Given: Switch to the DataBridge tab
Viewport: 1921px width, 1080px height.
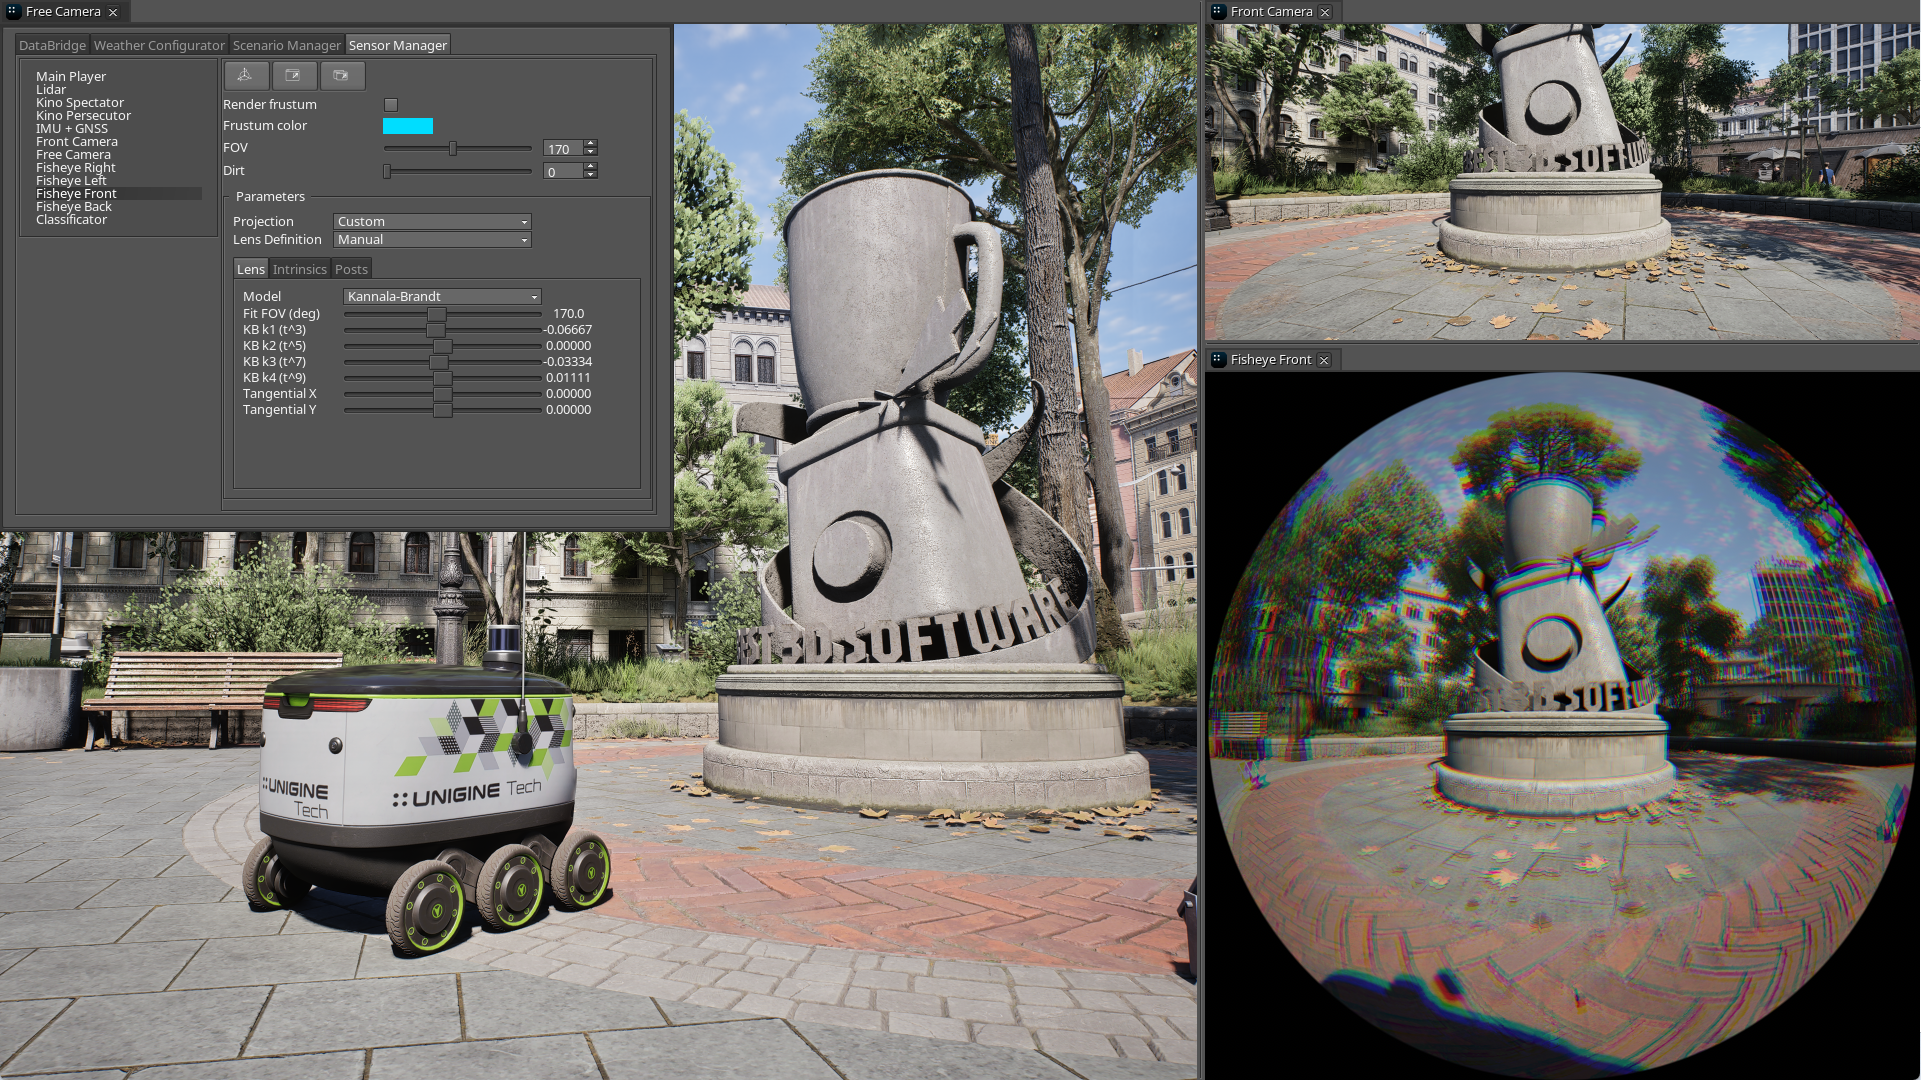Looking at the screenshot, I should pyautogui.click(x=52, y=46).
